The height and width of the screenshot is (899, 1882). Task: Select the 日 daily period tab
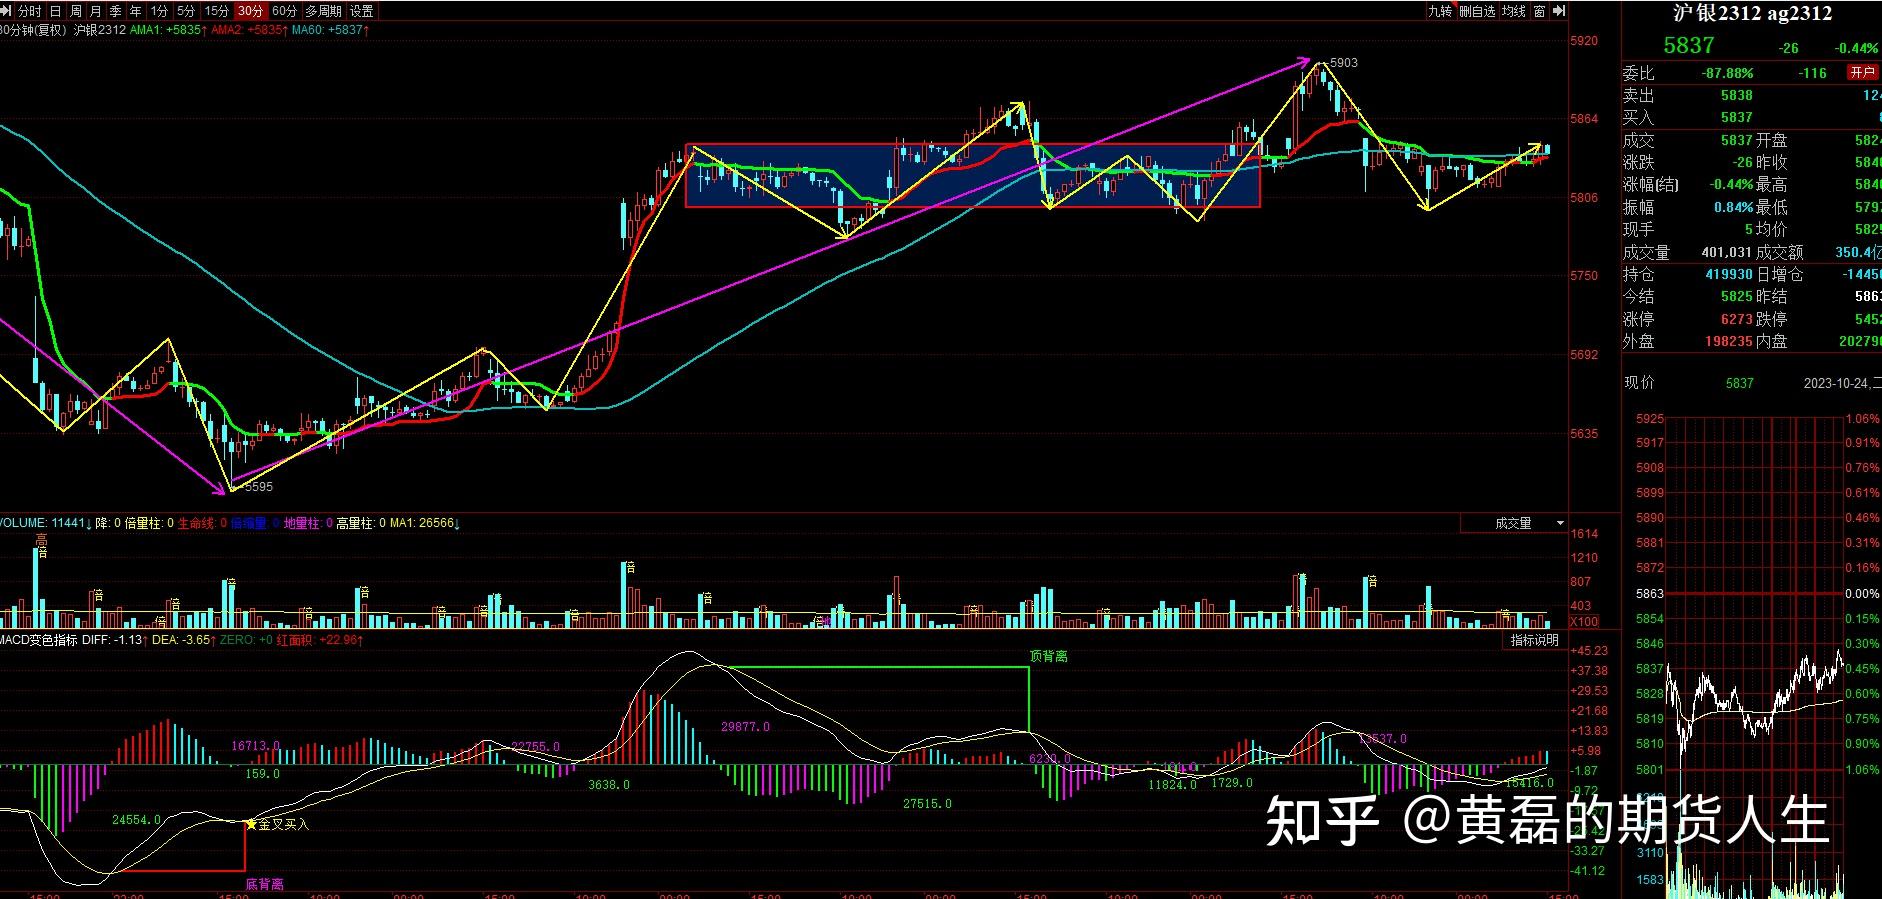pos(55,11)
